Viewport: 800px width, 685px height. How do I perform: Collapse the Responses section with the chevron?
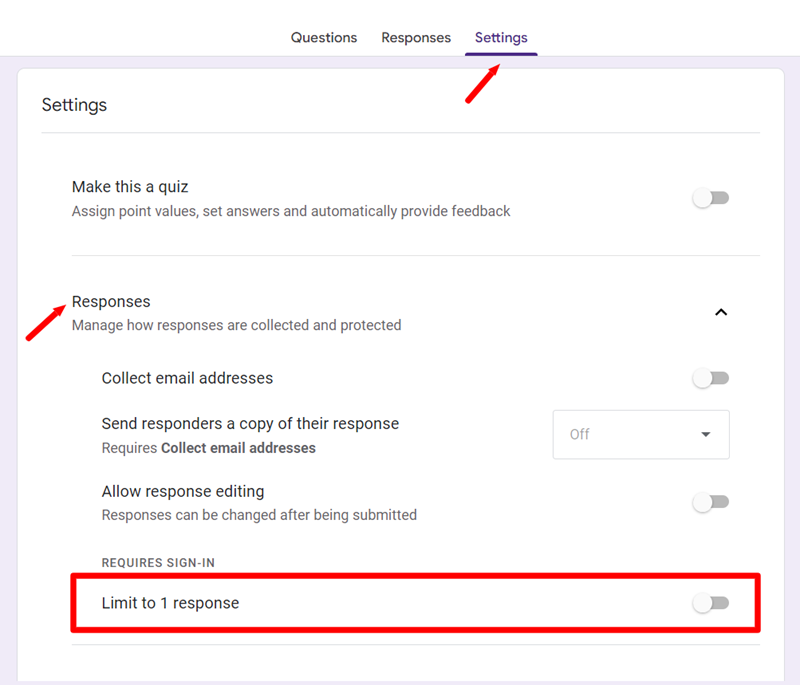coord(721,312)
